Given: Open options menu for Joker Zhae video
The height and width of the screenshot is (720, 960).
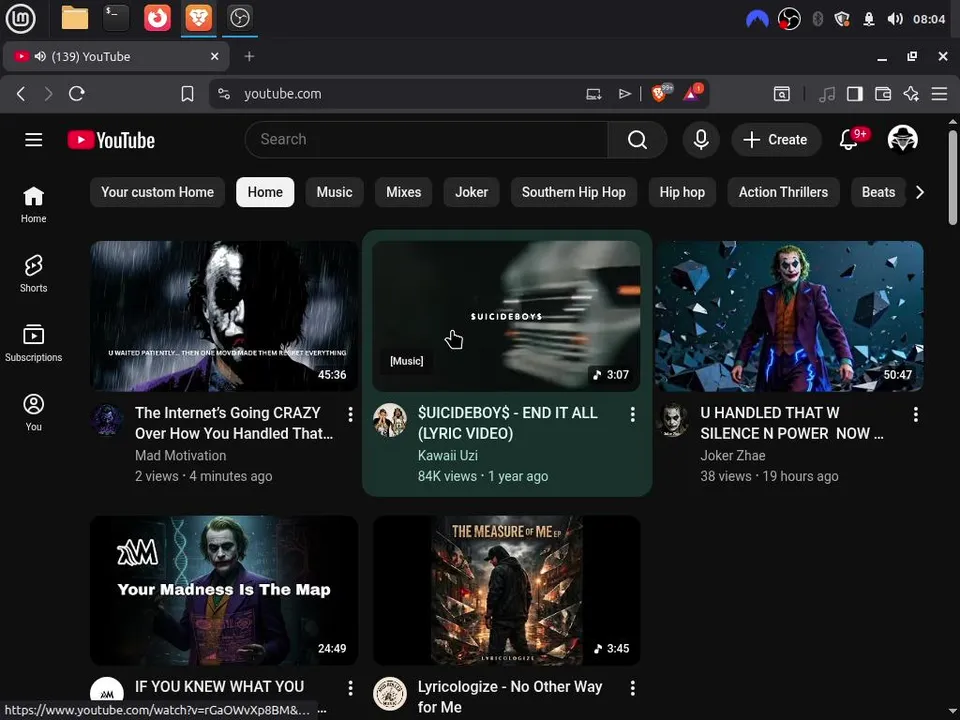Looking at the screenshot, I should [x=915, y=414].
